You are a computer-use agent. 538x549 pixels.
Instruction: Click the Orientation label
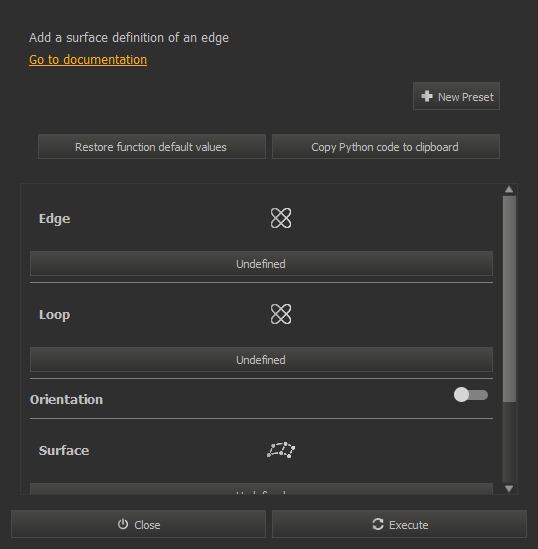[67, 399]
